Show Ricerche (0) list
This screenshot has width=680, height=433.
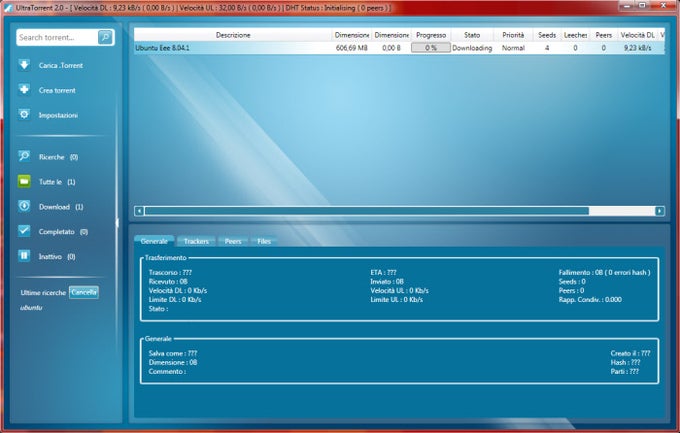click(x=59, y=157)
